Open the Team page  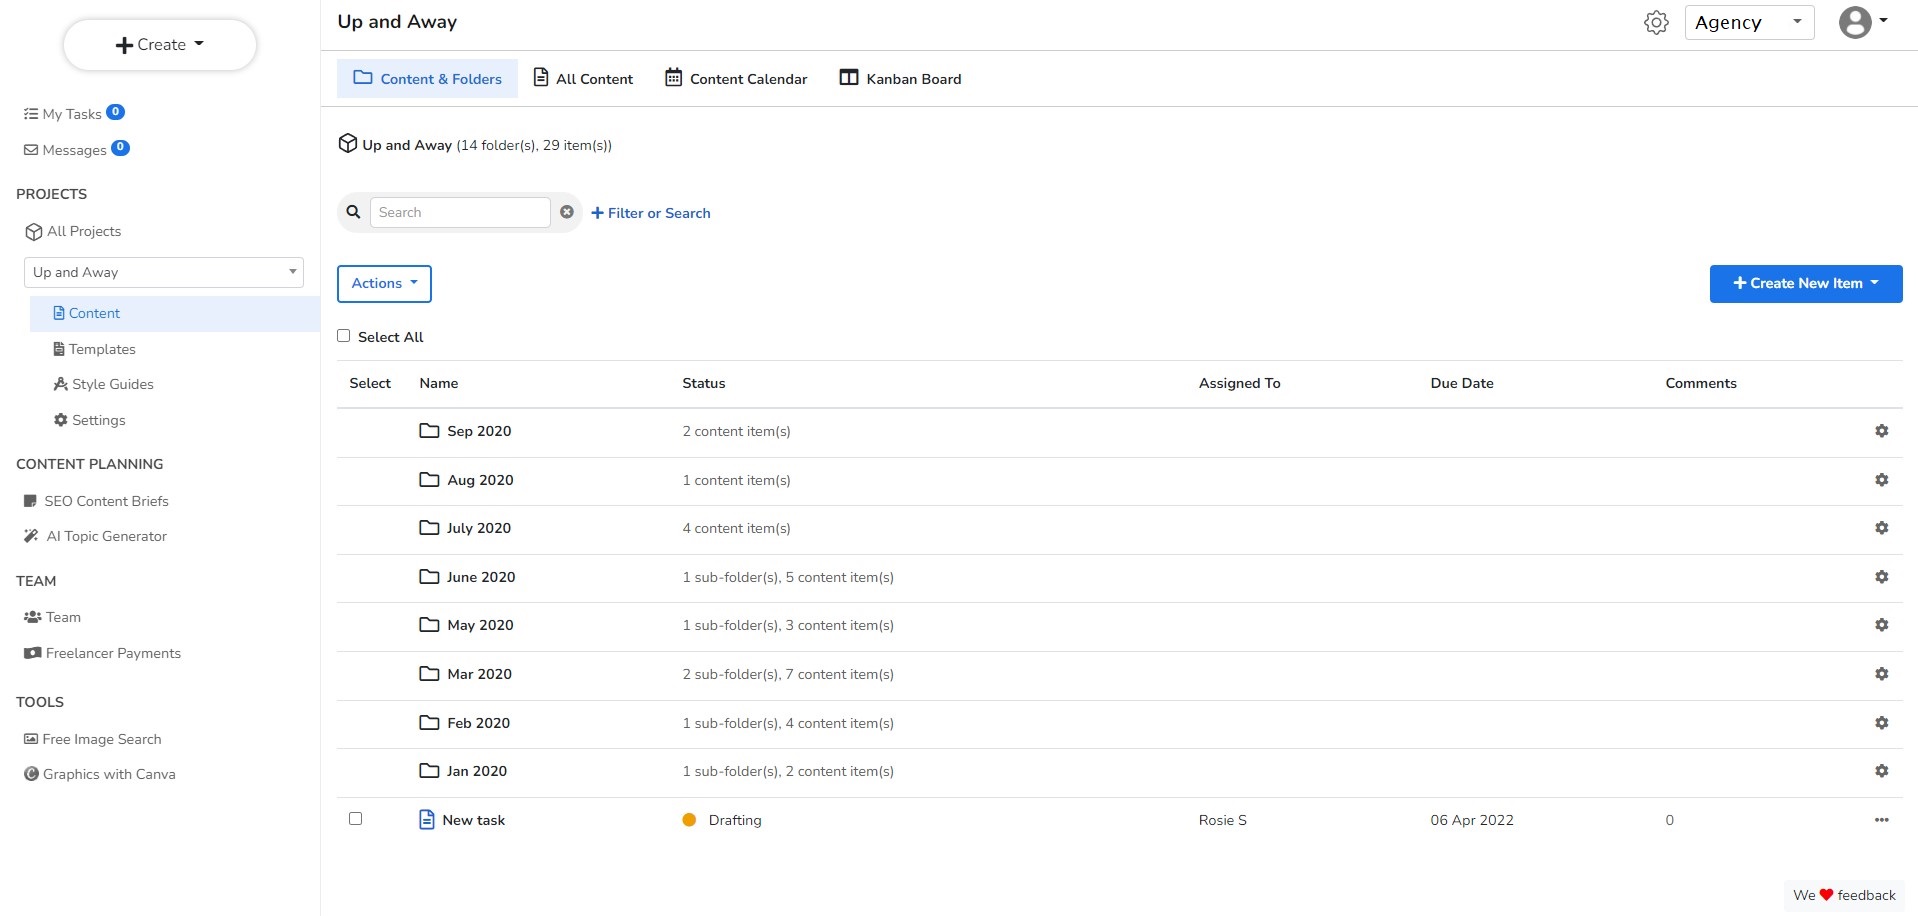pyautogui.click(x=52, y=617)
